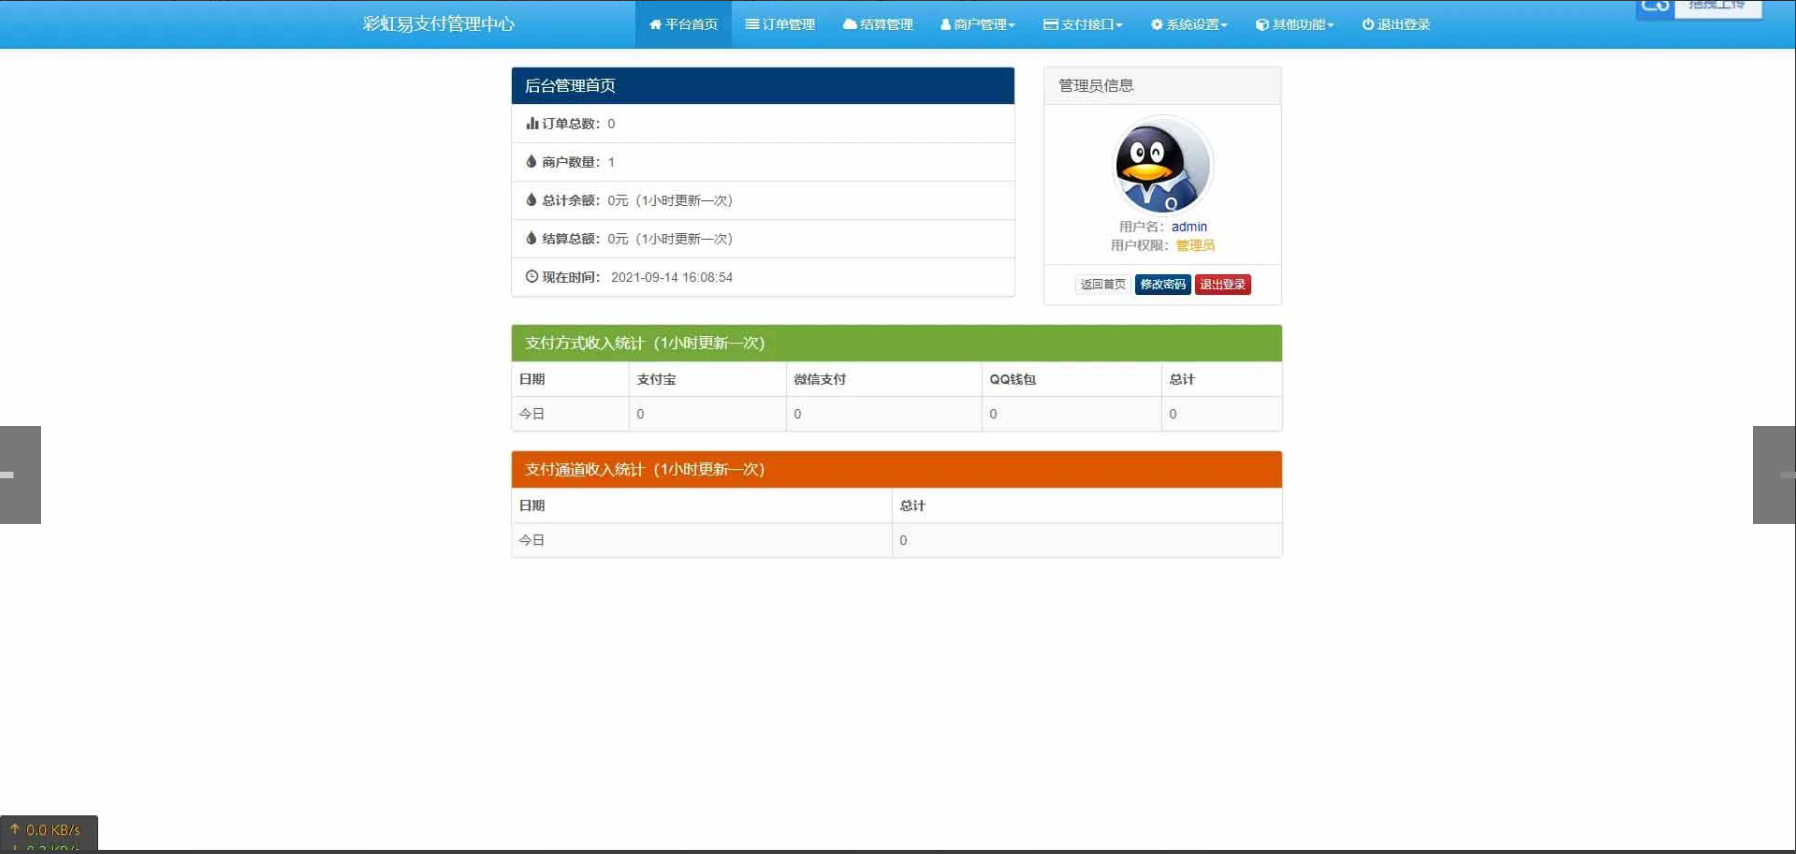Click the home icon beside 平台首页

click(x=655, y=24)
